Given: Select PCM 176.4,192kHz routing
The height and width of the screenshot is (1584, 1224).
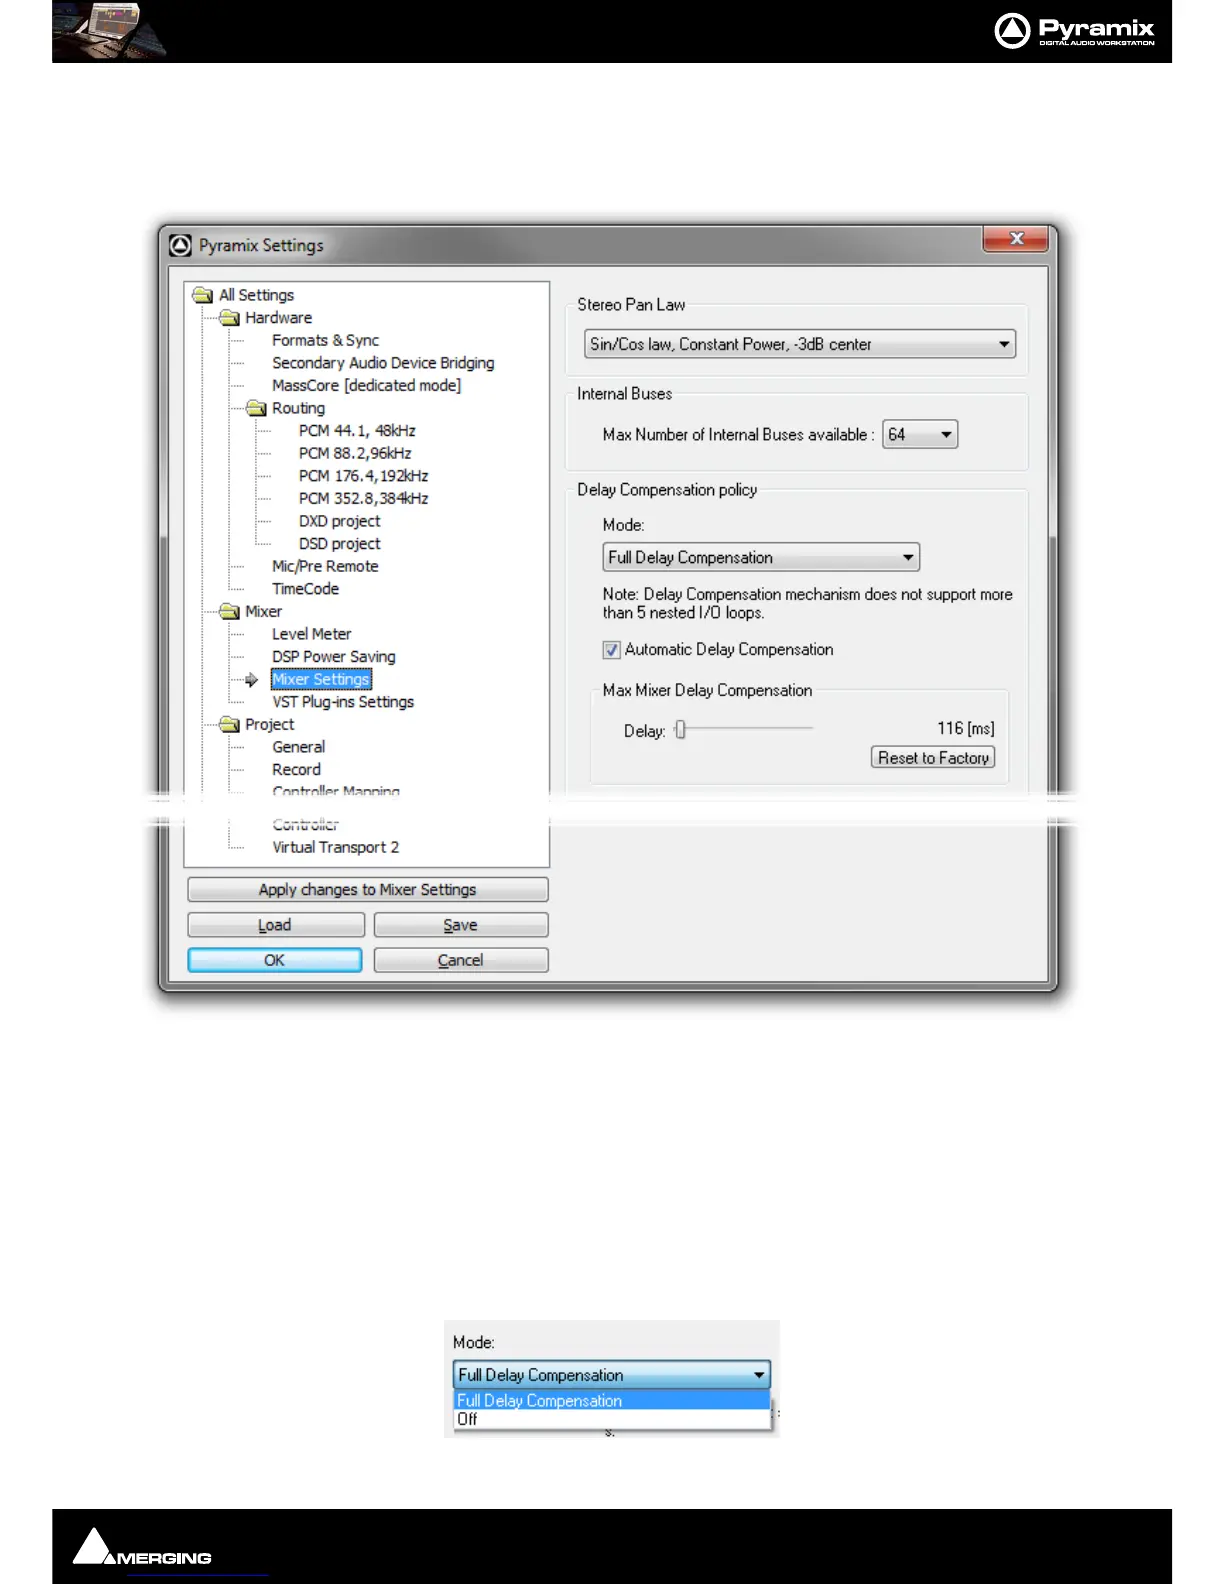Looking at the screenshot, I should click(363, 476).
